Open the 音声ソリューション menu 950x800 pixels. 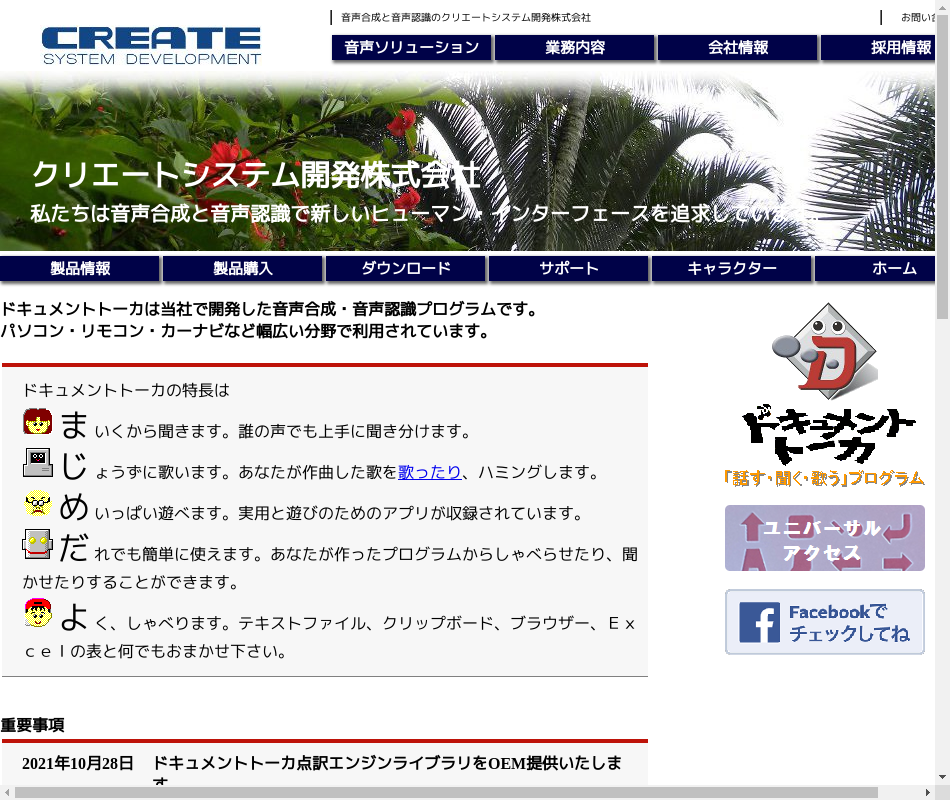pos(412,48)
